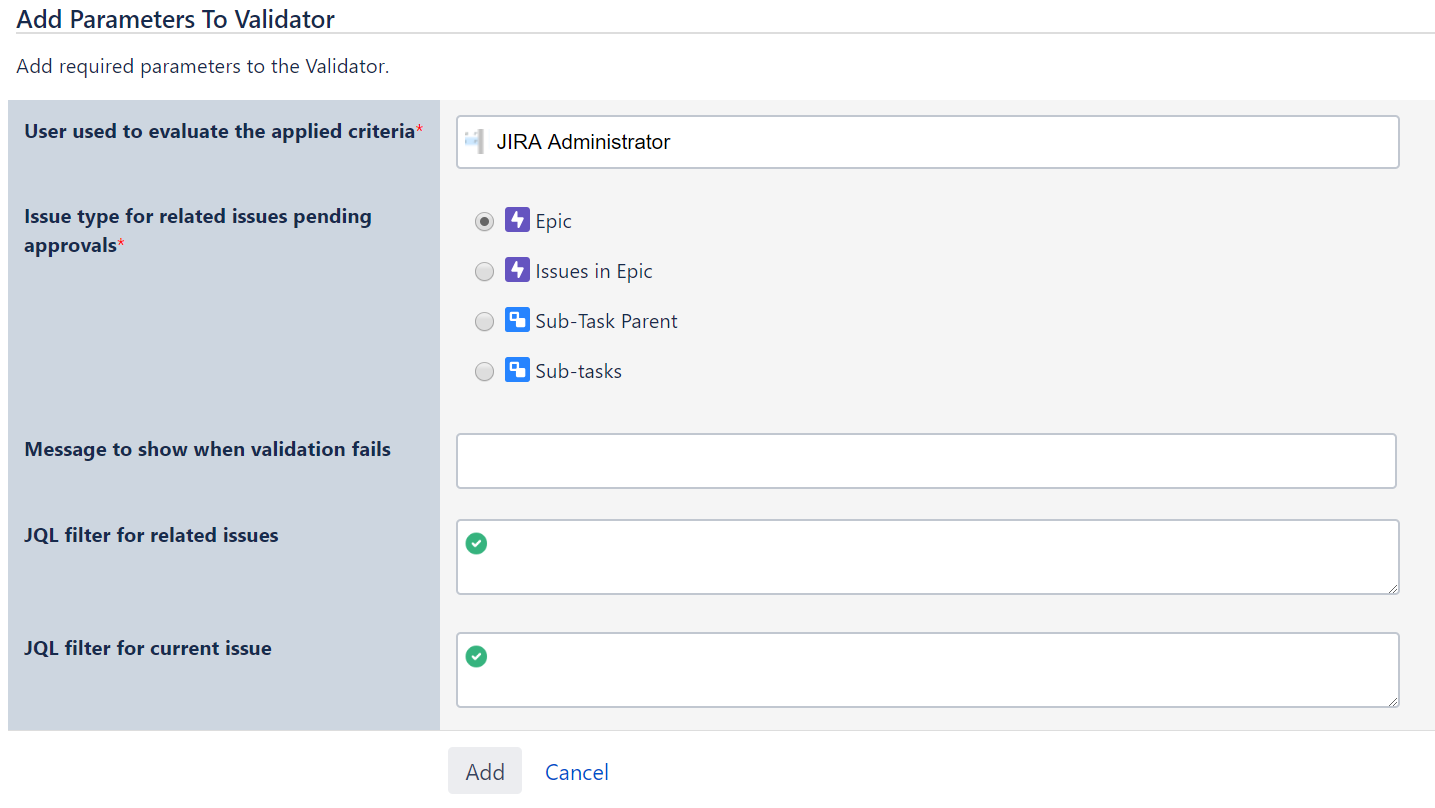Image resolution: width=1435 pixels, height=808 pixels.
Task: Click the blue Sub-tasks icon
Action: (517, 371)
